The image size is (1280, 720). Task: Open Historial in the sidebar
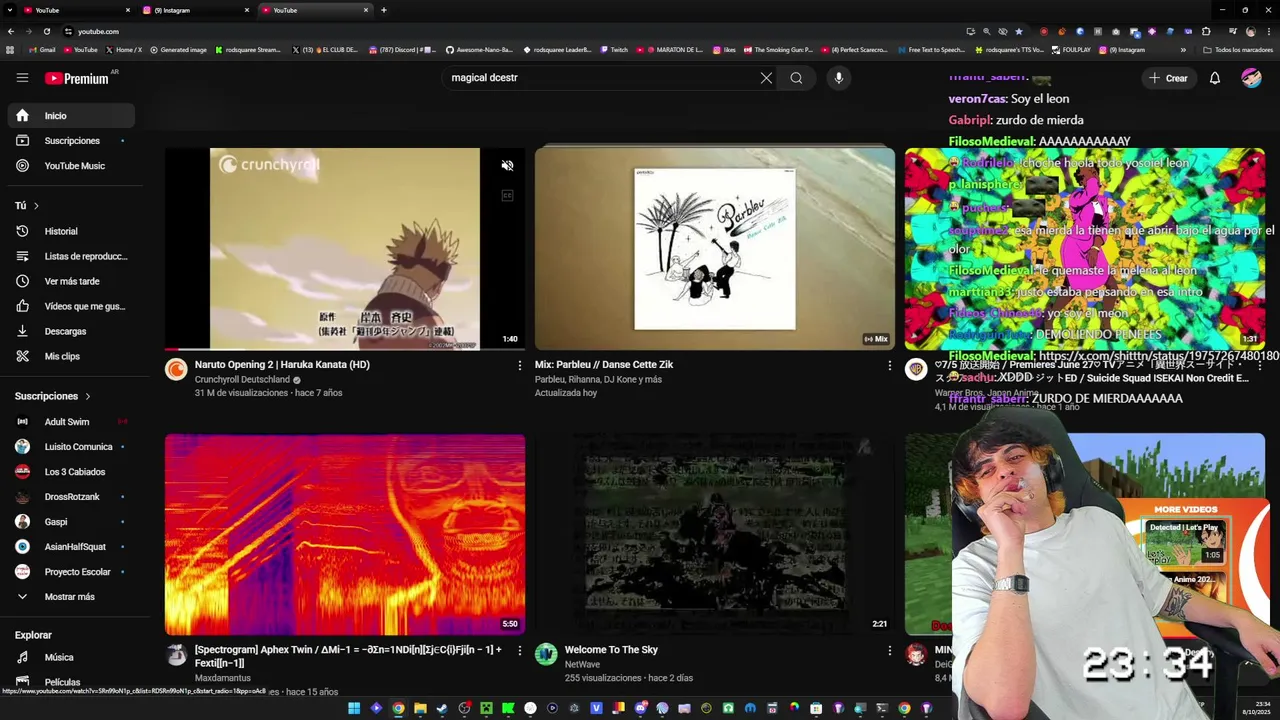click(71, 231)
